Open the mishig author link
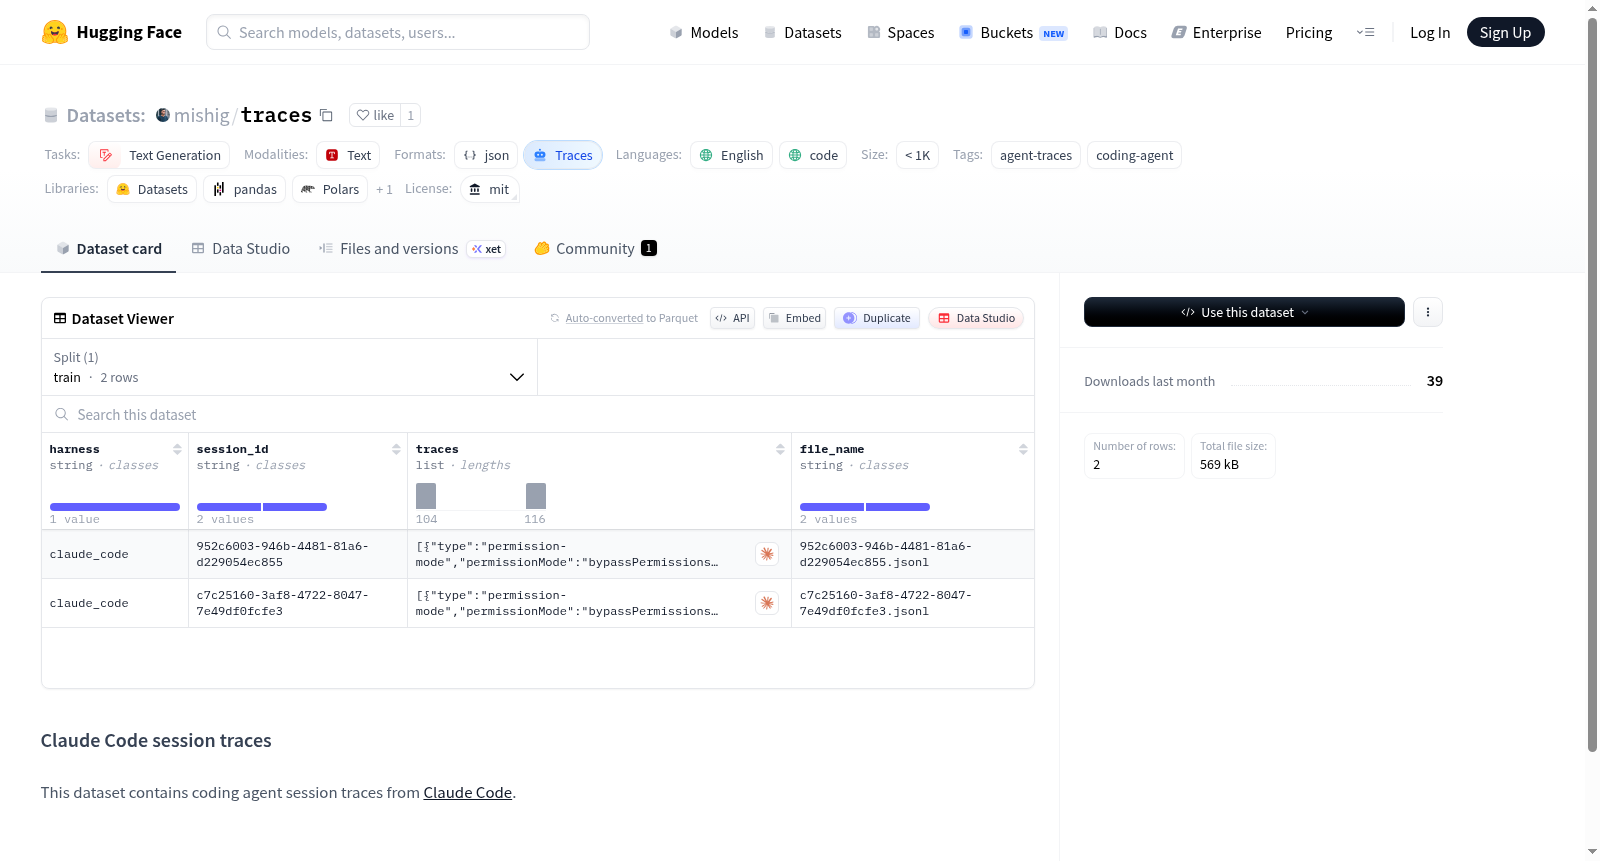The image size is (1600, 861). 202,115
